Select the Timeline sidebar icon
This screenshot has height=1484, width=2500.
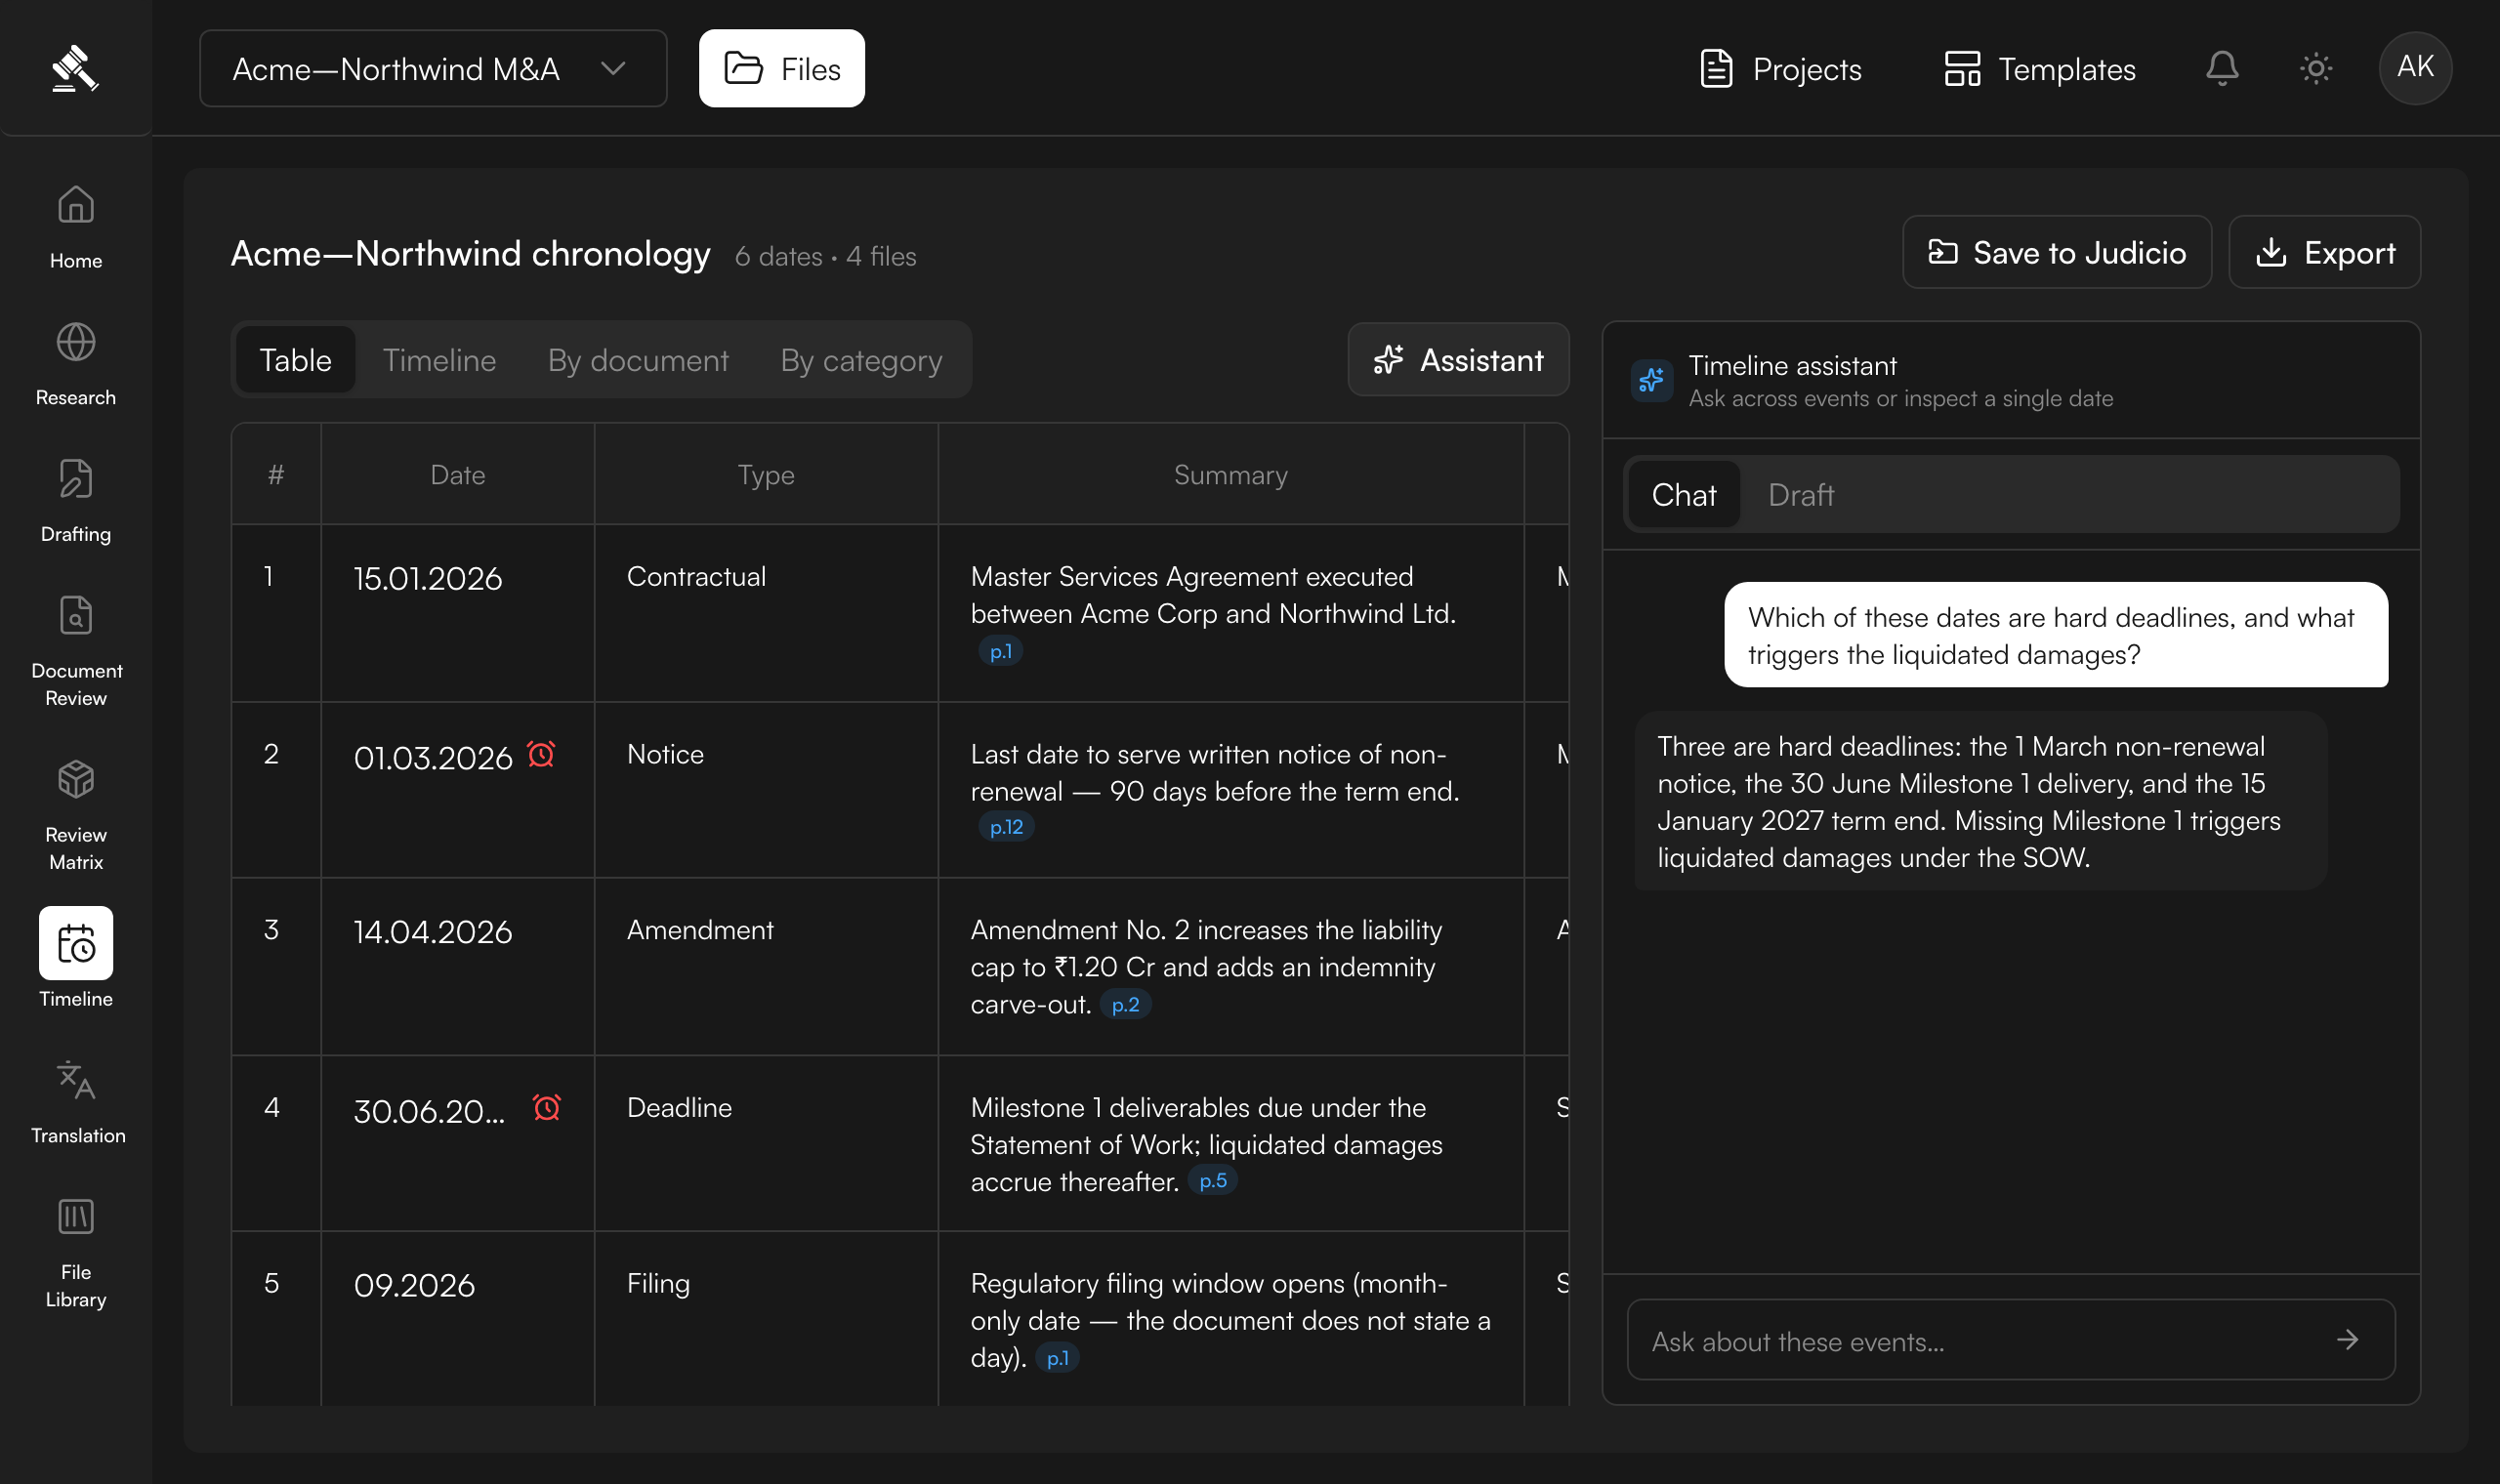pyautogui.click(x=76, y=943)
